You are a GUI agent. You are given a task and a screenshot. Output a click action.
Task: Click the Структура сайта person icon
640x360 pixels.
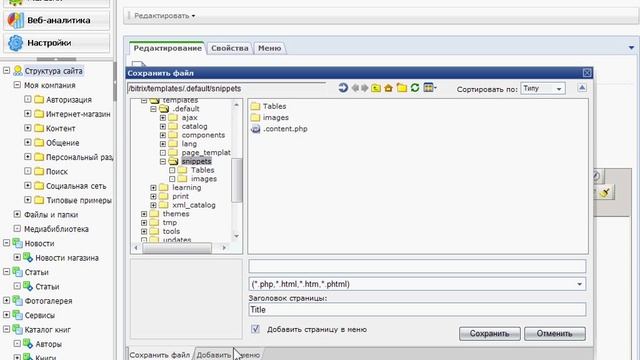tap(18, 71)
